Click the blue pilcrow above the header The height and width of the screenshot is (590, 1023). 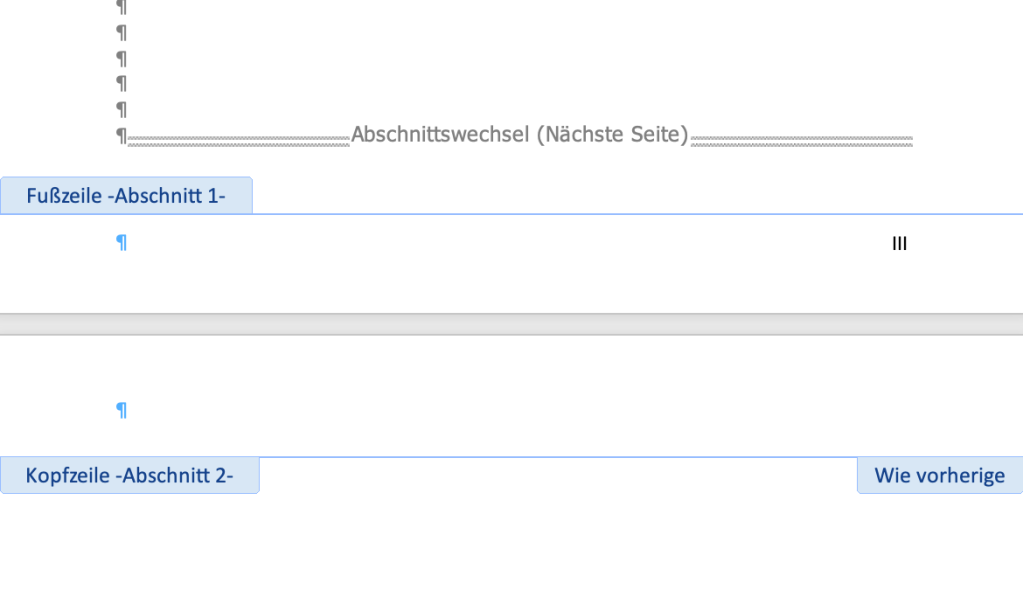click(121, 408)
